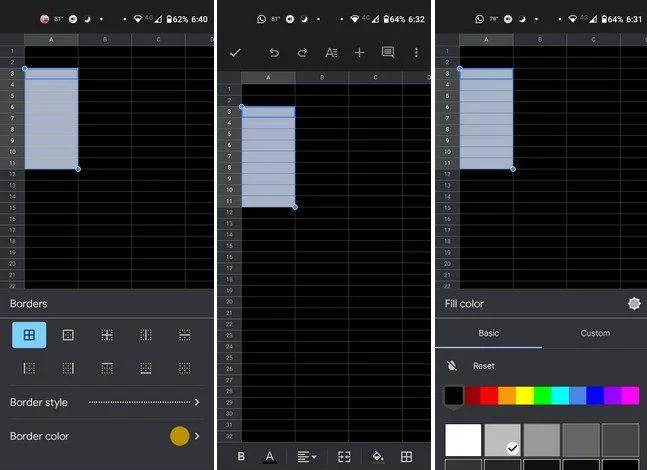
Task: Open borders icon in bottom toolbar
Action: click(406, 456)
